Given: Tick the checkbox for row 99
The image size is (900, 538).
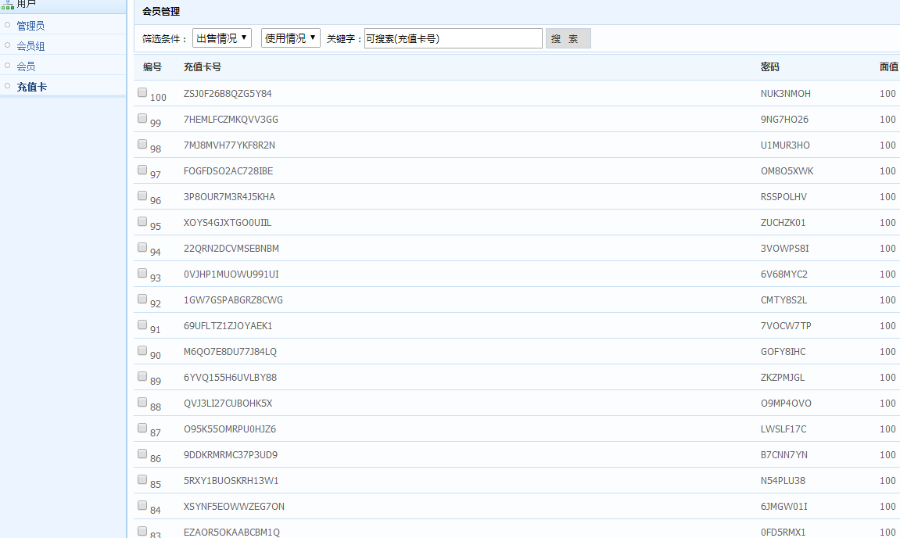Looking at the screenshot, I should pyautogui.click(x=142, y=118).
